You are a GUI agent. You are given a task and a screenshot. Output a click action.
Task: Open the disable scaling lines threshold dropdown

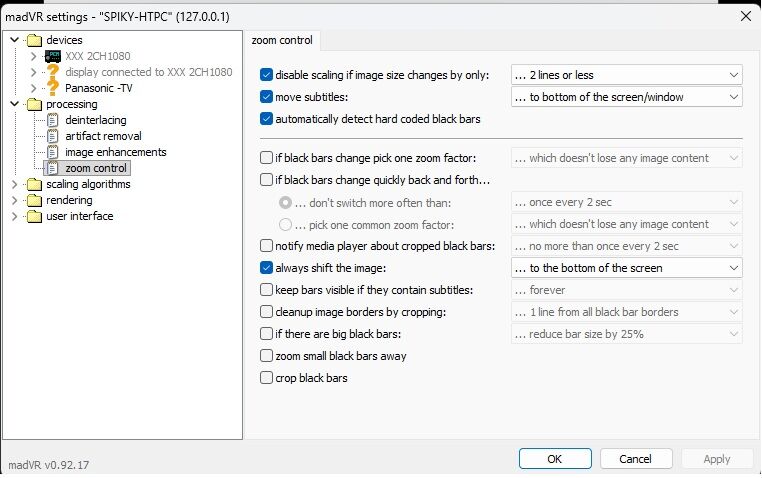626,75
